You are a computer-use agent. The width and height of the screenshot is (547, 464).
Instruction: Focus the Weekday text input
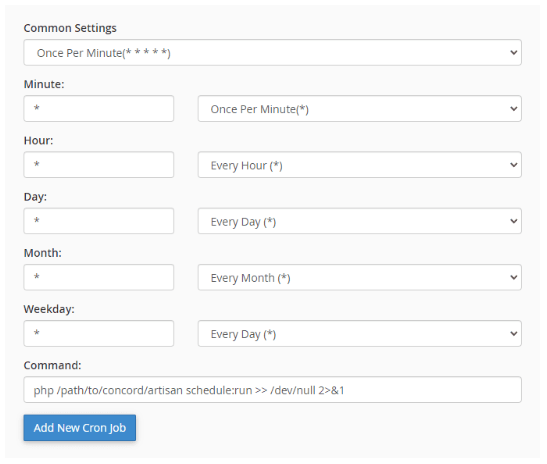coord(99,334)
